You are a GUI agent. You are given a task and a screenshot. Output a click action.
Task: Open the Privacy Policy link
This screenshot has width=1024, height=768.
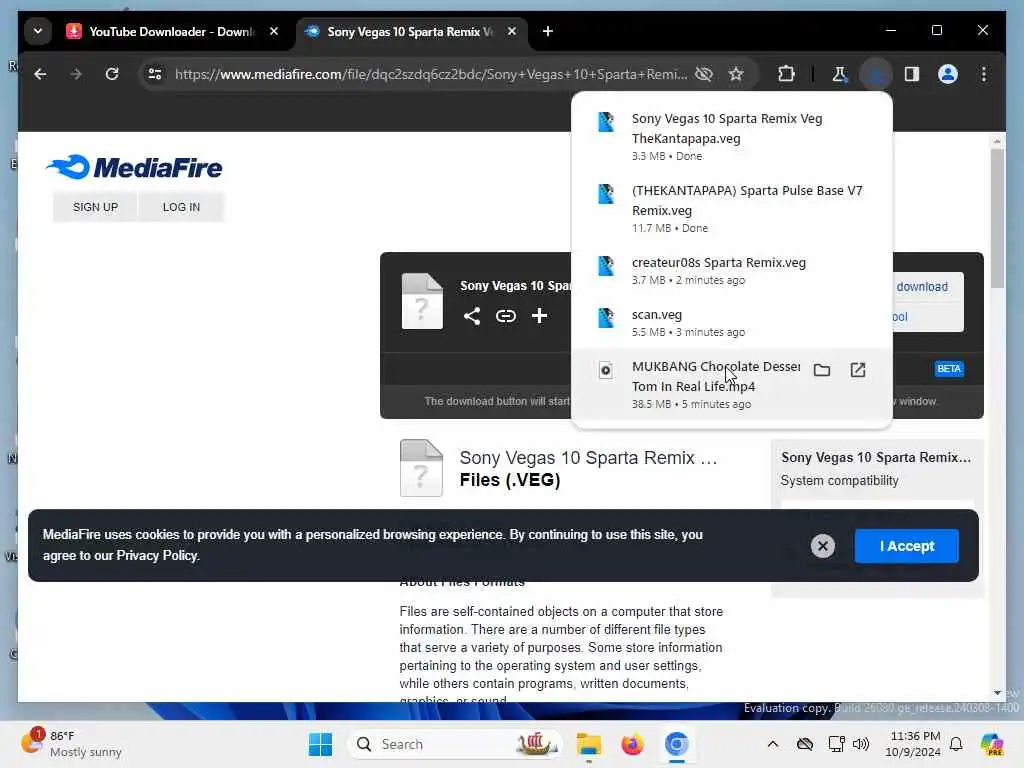click(x=157, y=556)
